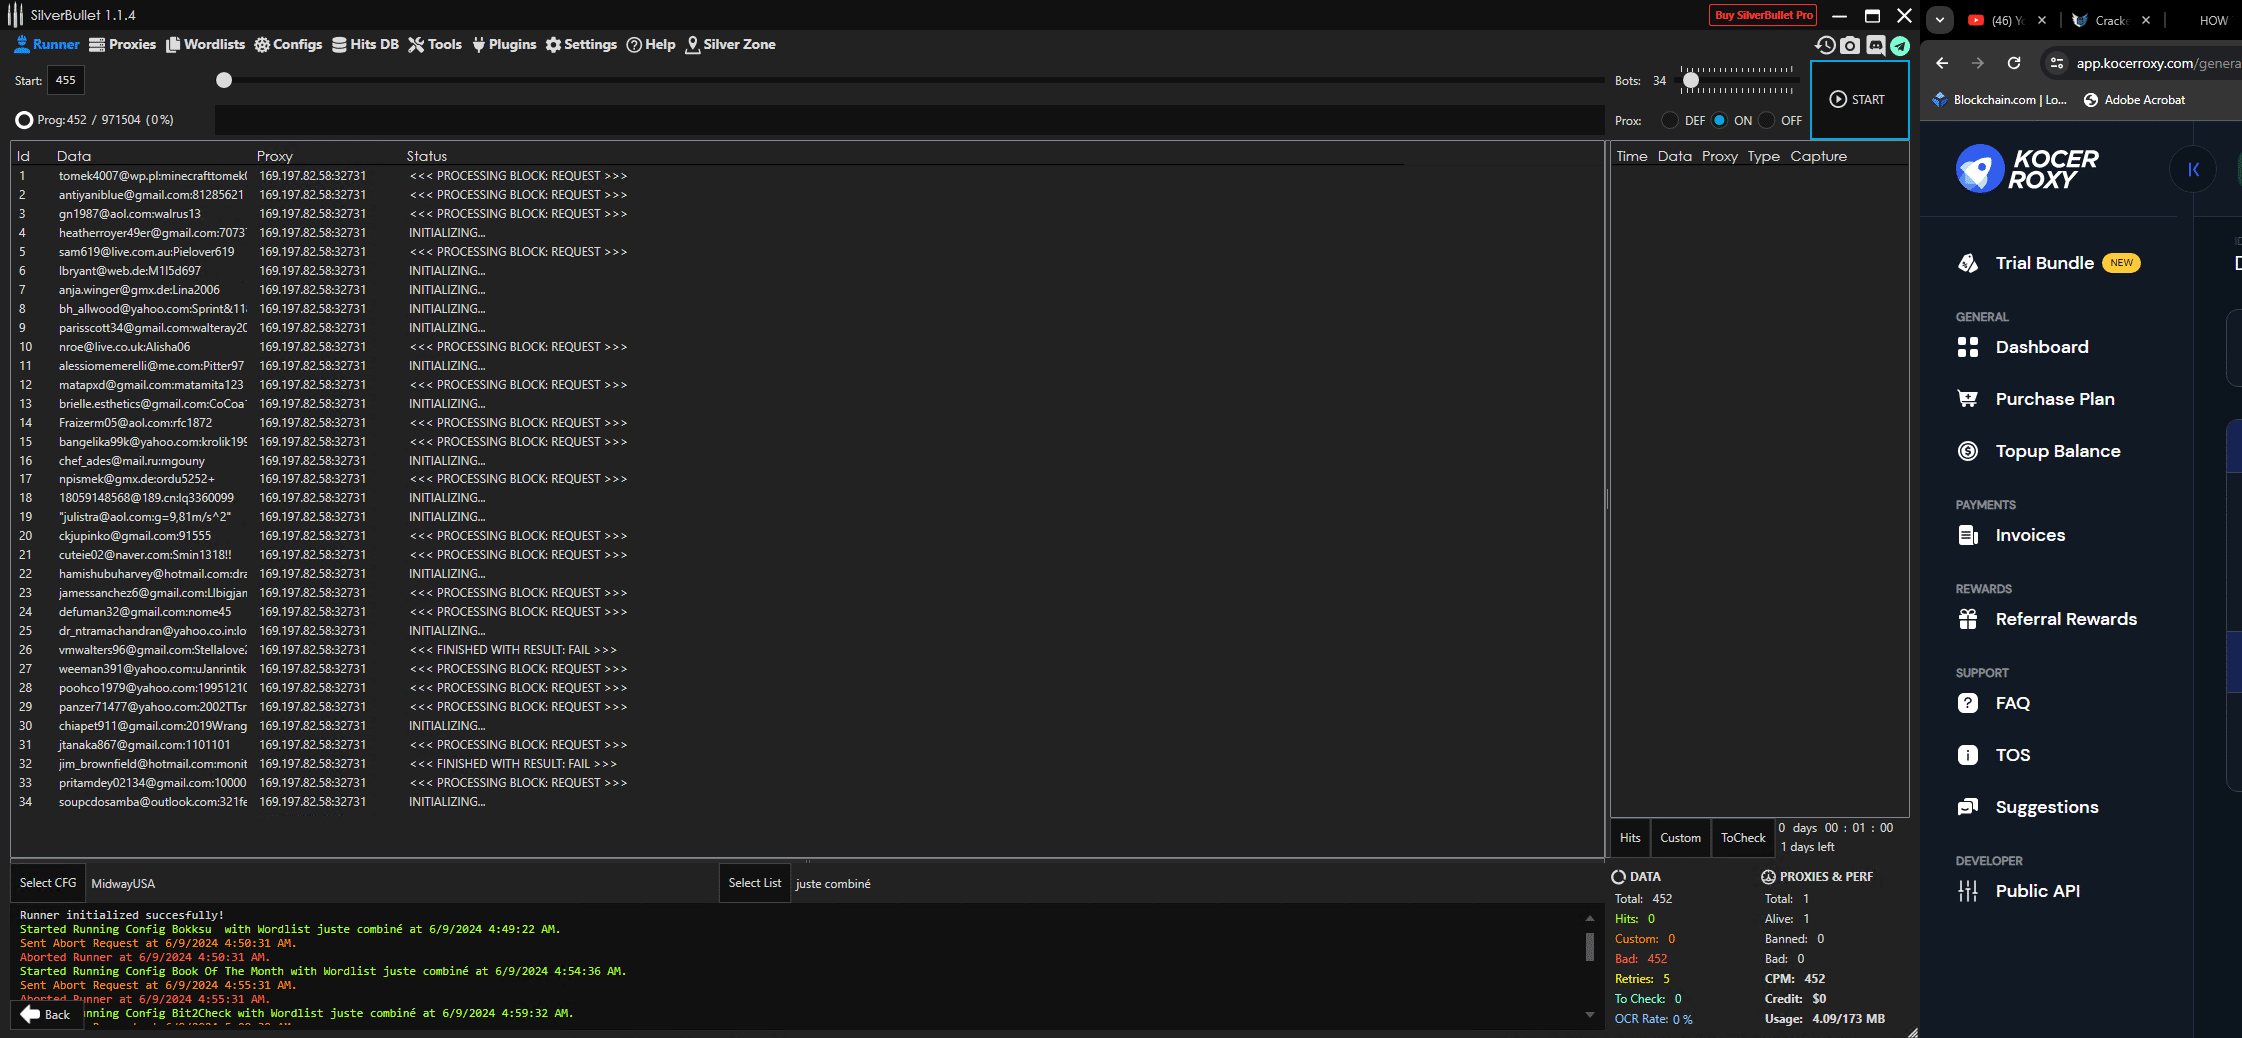Click the Bots count slider thumb

(1690, 80)
